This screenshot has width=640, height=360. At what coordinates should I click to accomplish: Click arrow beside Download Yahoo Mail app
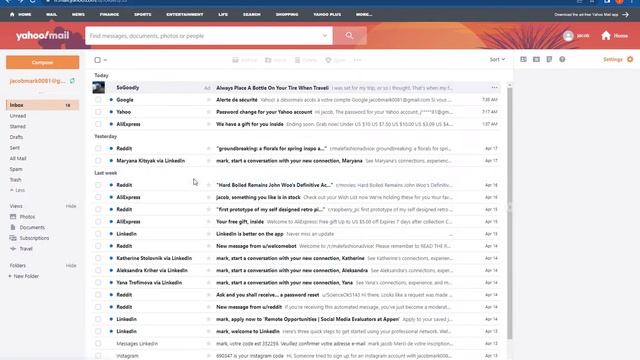(626, 14)
